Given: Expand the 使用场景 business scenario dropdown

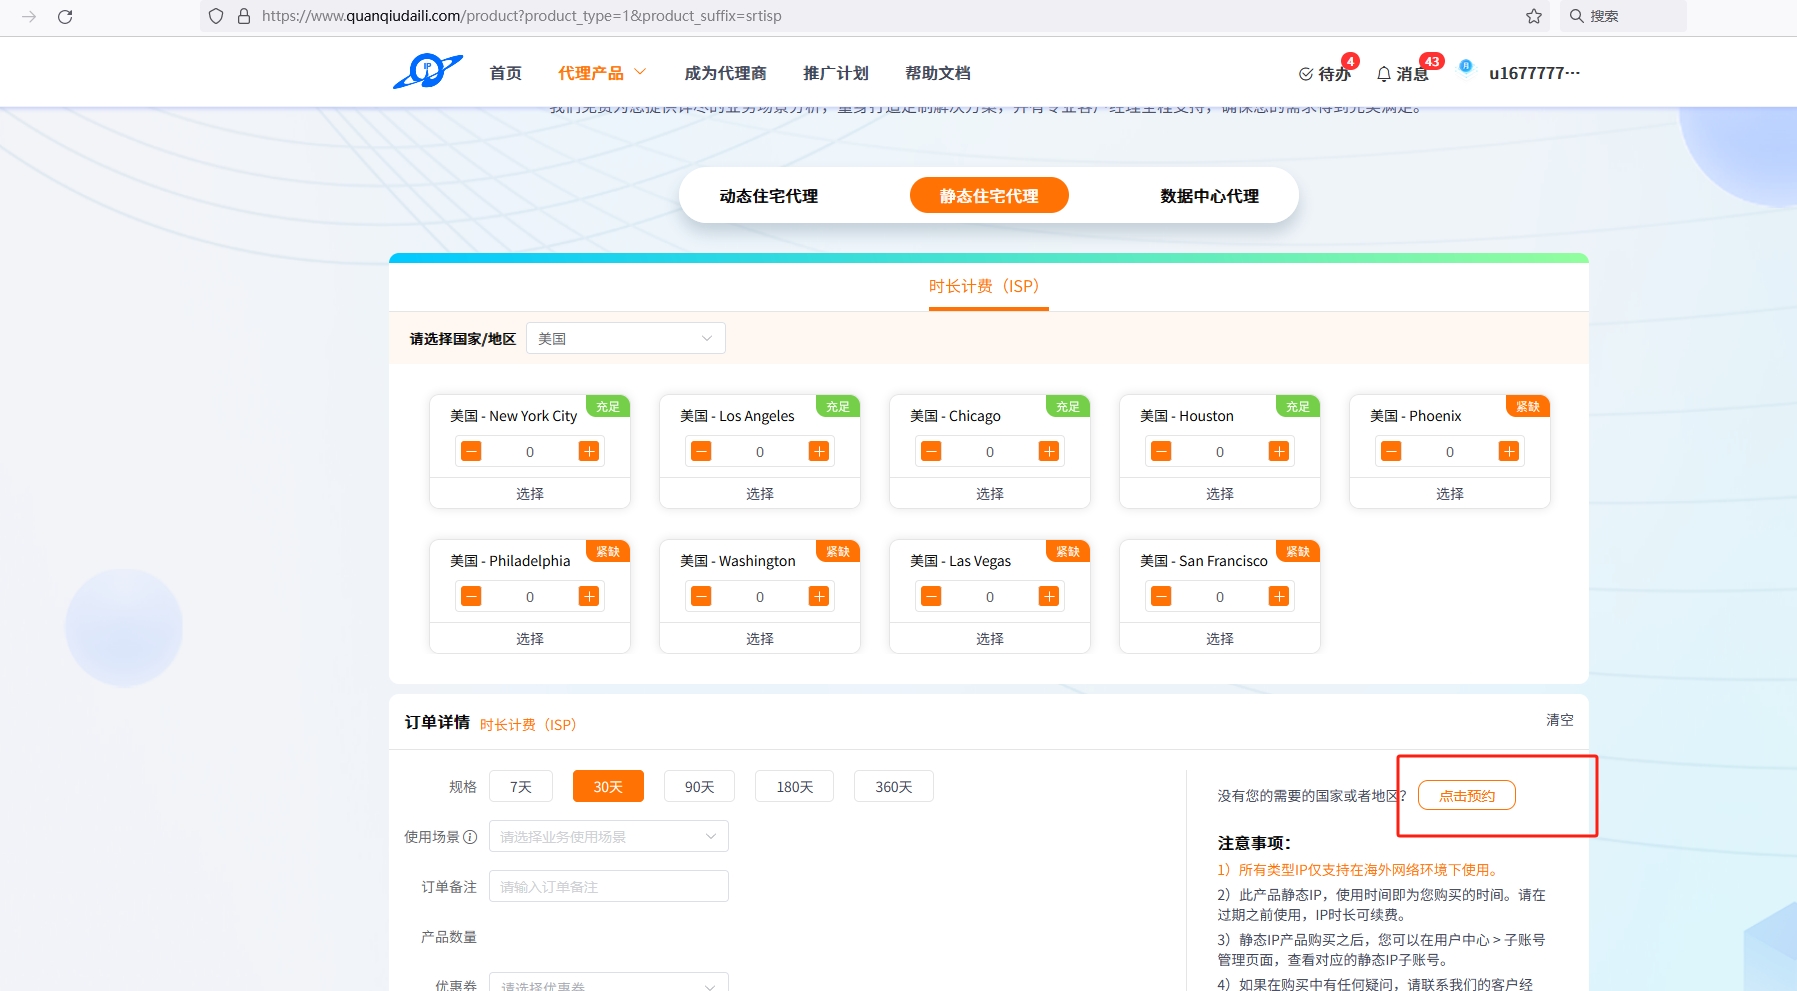Looking at the screenshot, I should tap(608, 837).
